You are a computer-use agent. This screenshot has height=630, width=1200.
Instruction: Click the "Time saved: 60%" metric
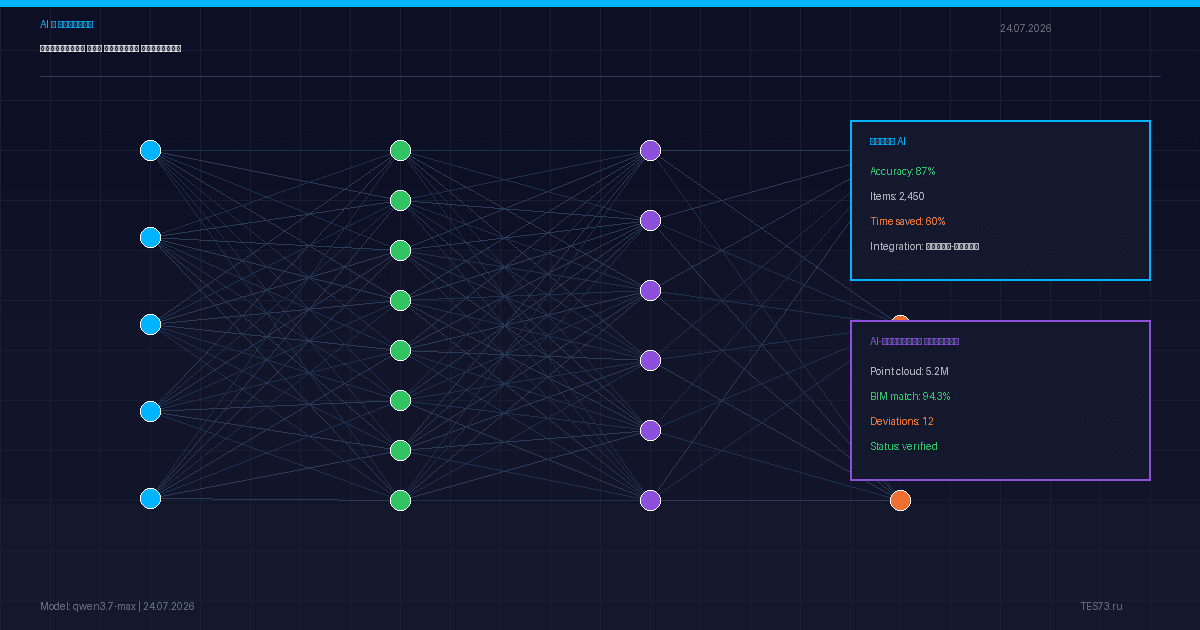[x=907, y=221]
